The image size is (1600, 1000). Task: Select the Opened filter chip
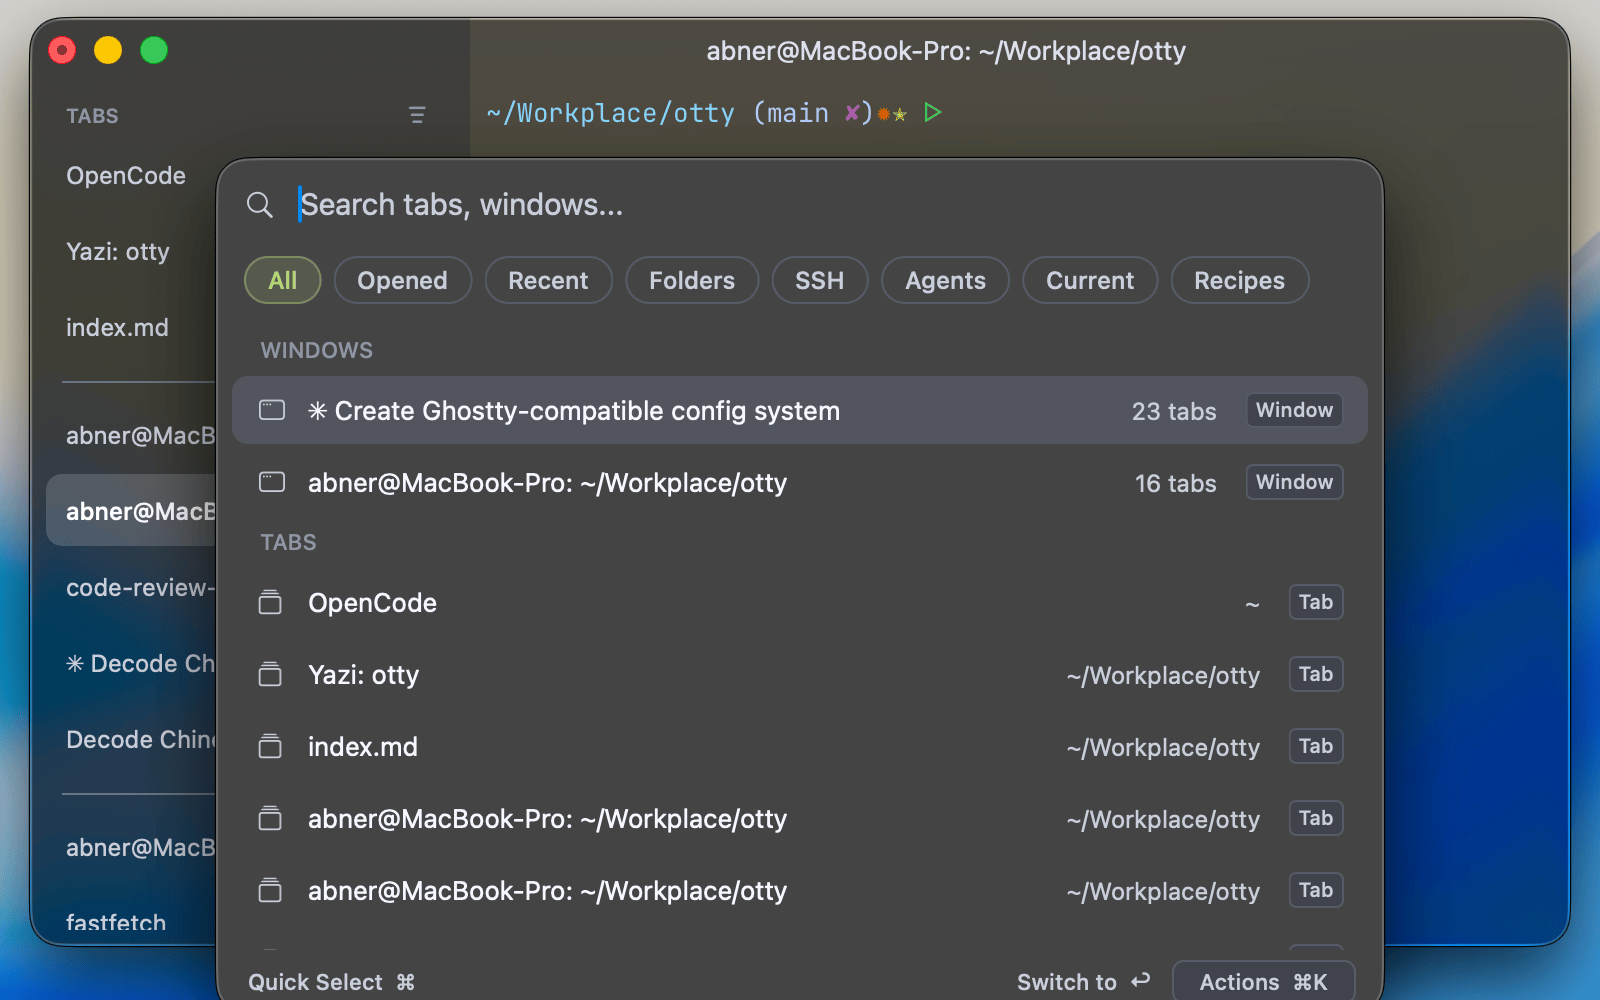click(402, 280)
